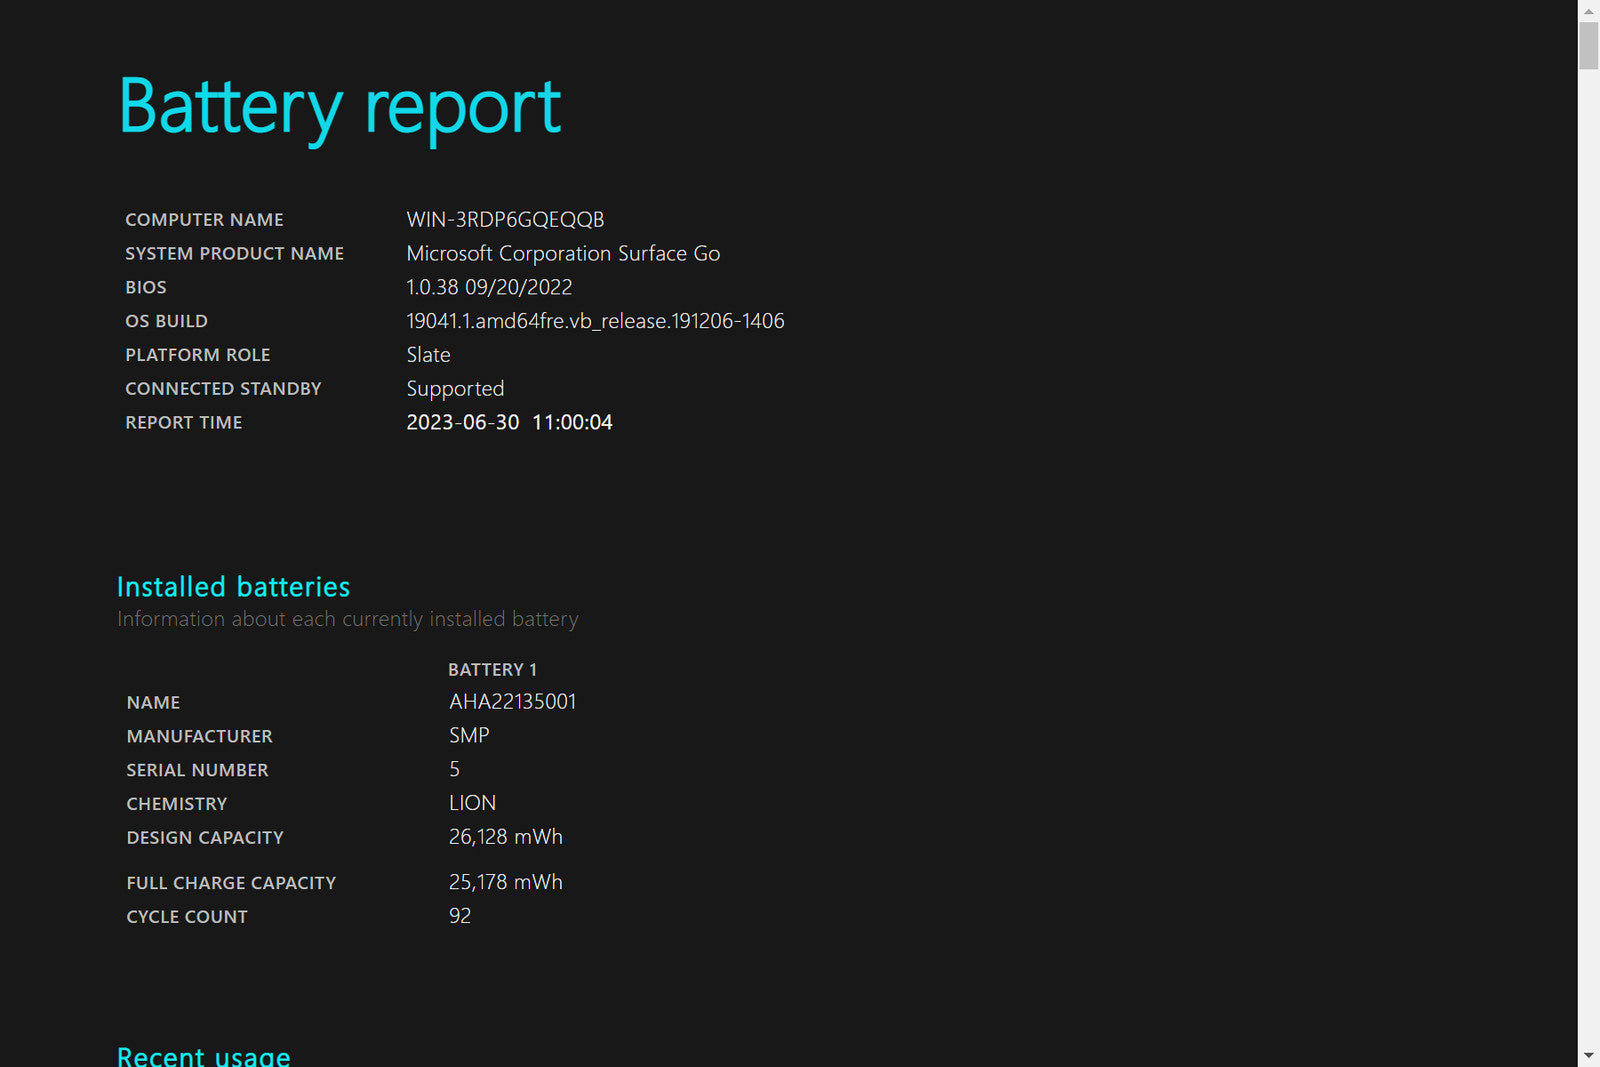
Task: Click the full charge capacity 25,178 mWh value
Action: click(505, 883)
